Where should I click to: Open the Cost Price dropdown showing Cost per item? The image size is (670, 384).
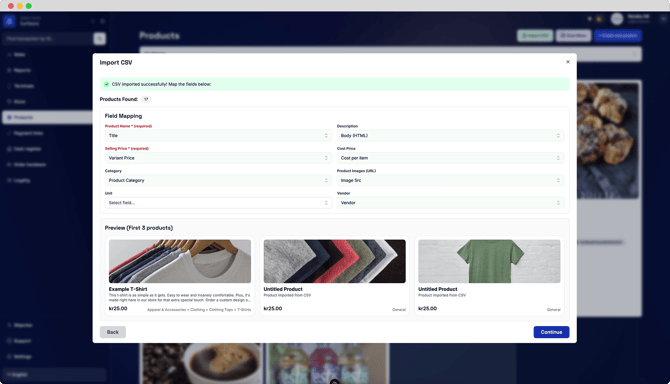coord(450,158)
